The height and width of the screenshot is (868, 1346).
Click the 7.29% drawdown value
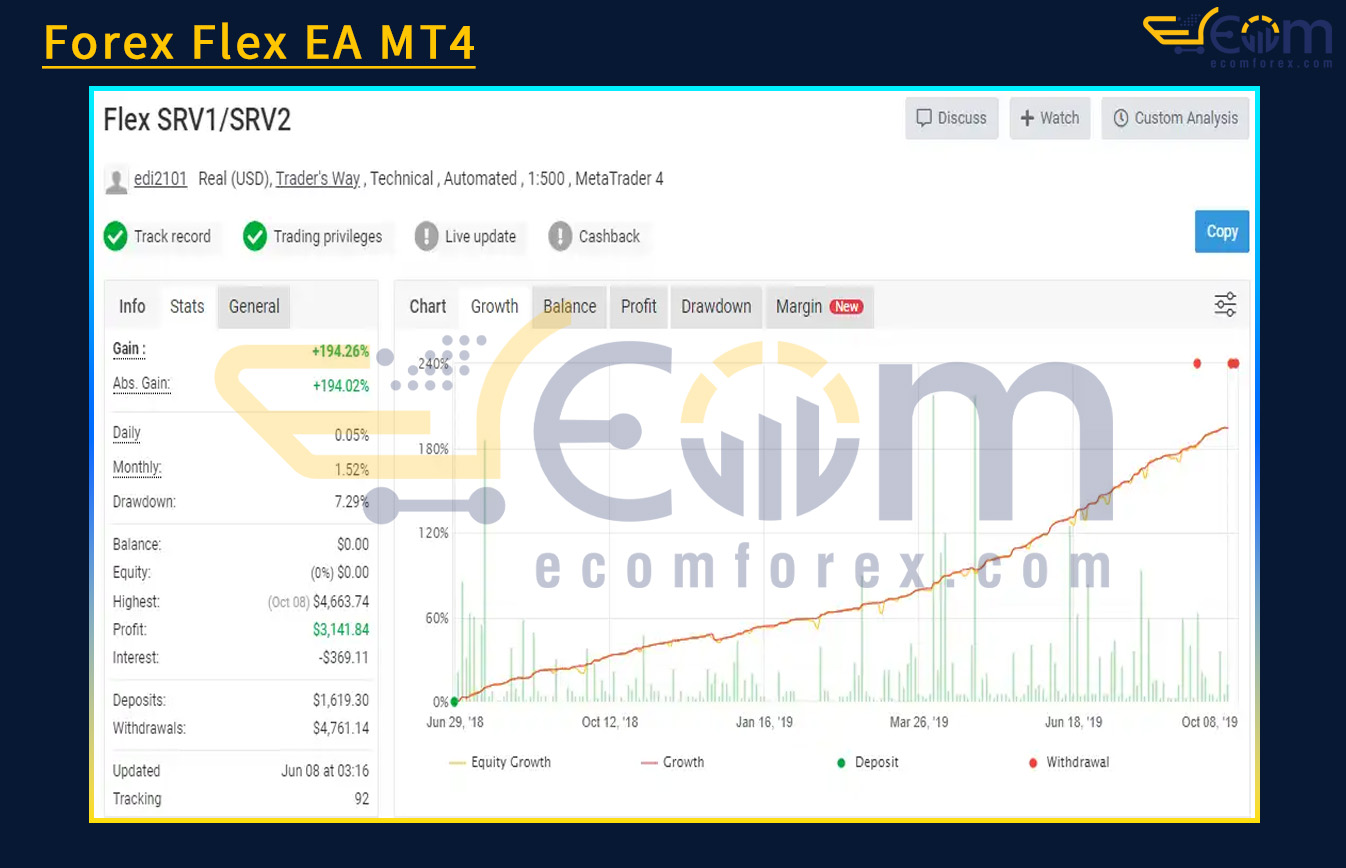[x=351, y=502]
